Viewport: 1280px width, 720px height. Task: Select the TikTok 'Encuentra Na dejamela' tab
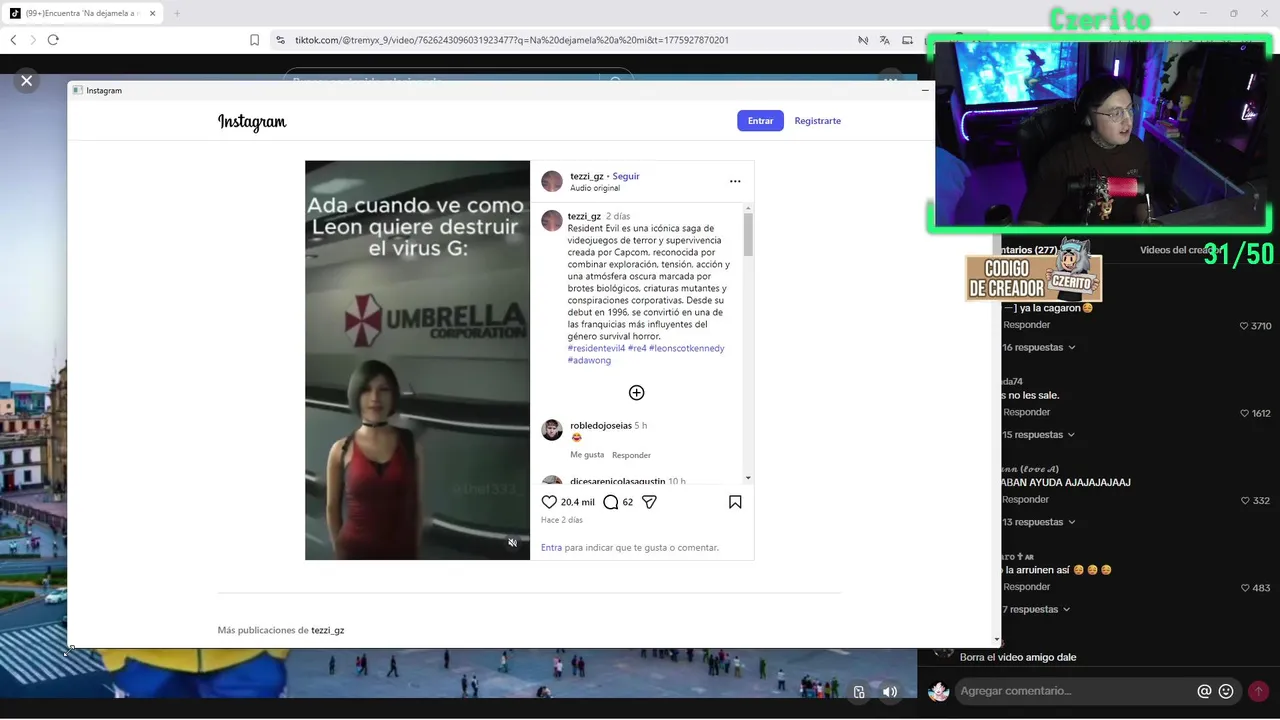[x=82, y=13]
